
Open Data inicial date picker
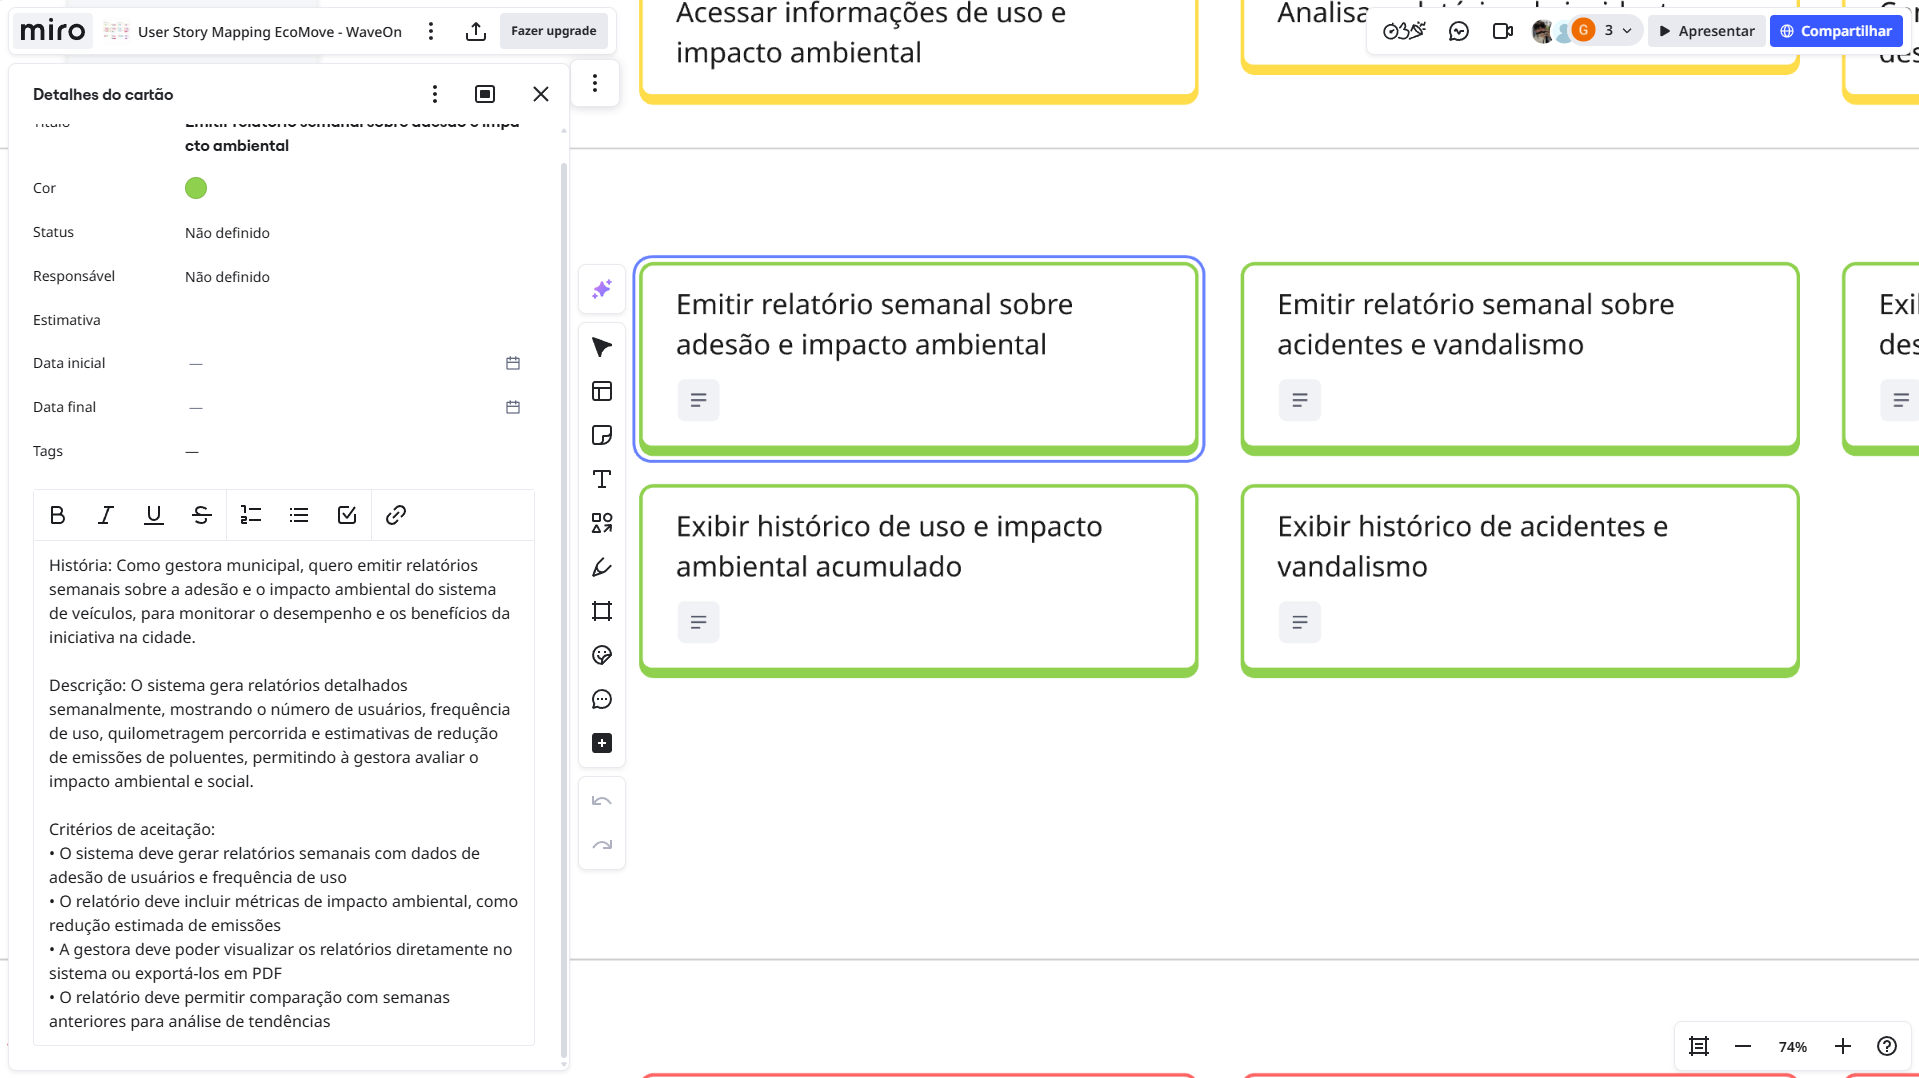point(513,363)
